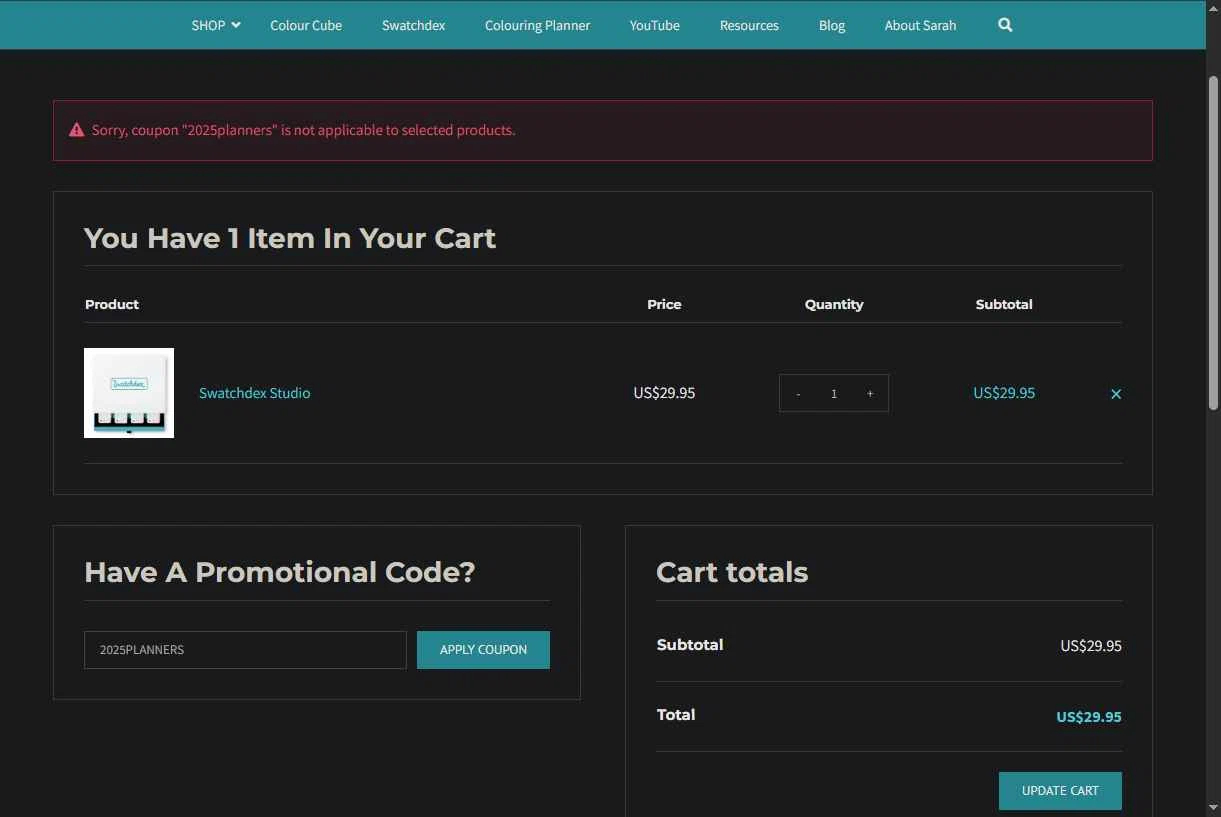Visit the YouTube menu link

[654, 25]
